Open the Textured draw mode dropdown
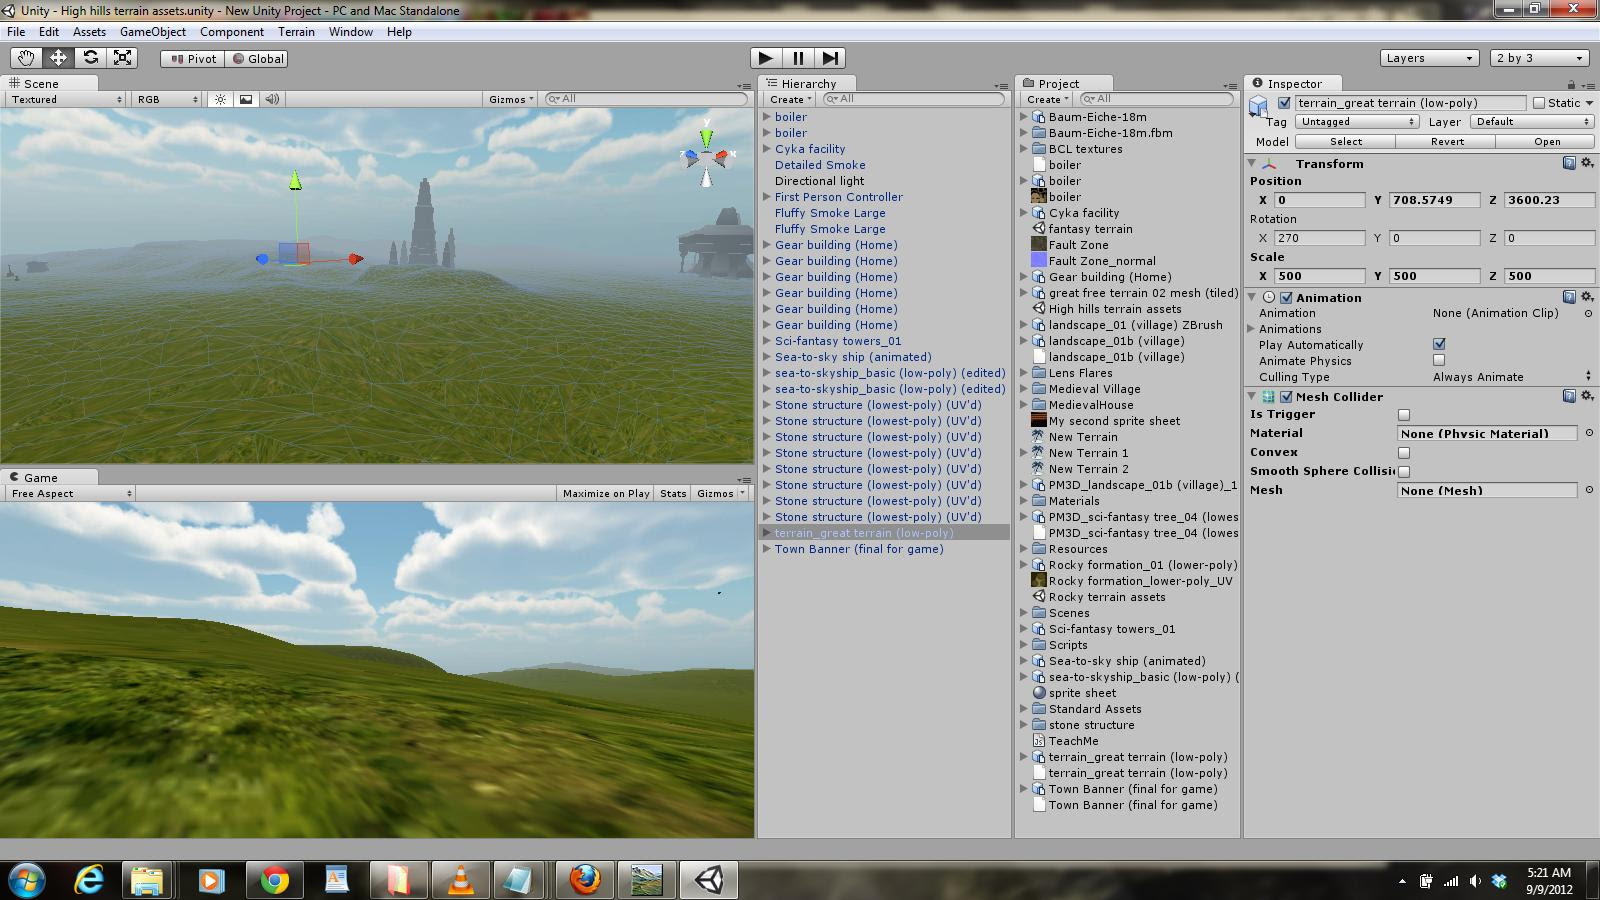This screenshot has width=1600, height=900. [66, 99]
